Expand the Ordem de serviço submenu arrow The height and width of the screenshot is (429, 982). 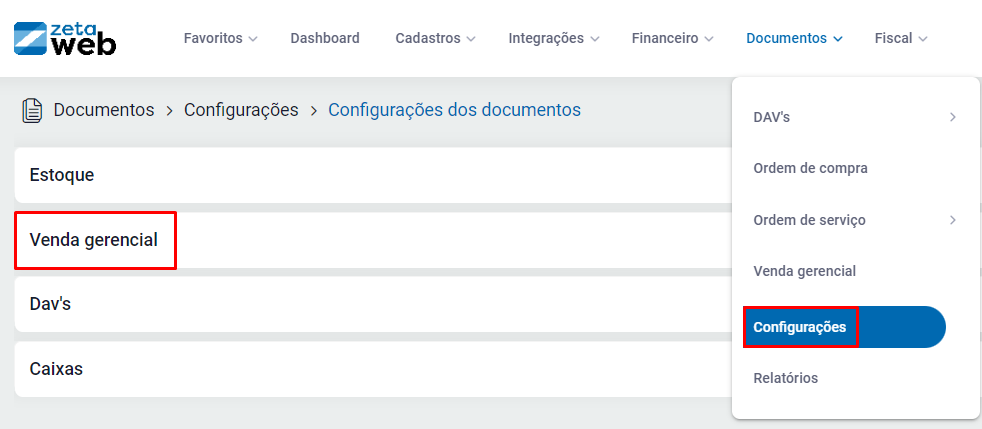point(952,220)
